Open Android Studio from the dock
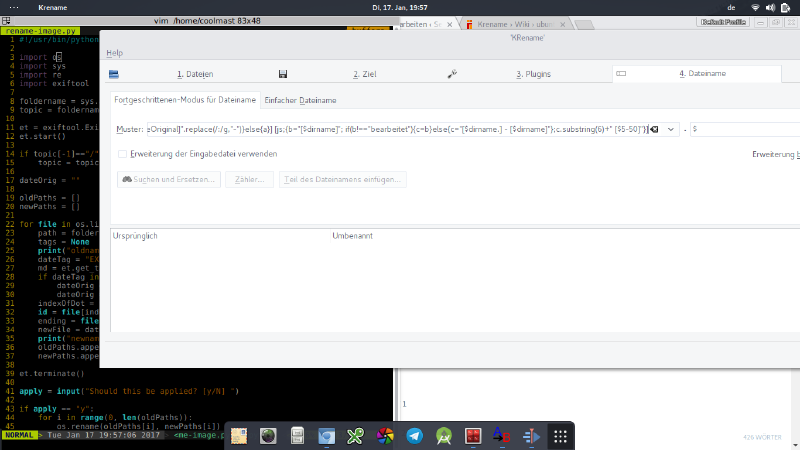The height and width of the screenshot is (450, 800). tap(444, 436)
